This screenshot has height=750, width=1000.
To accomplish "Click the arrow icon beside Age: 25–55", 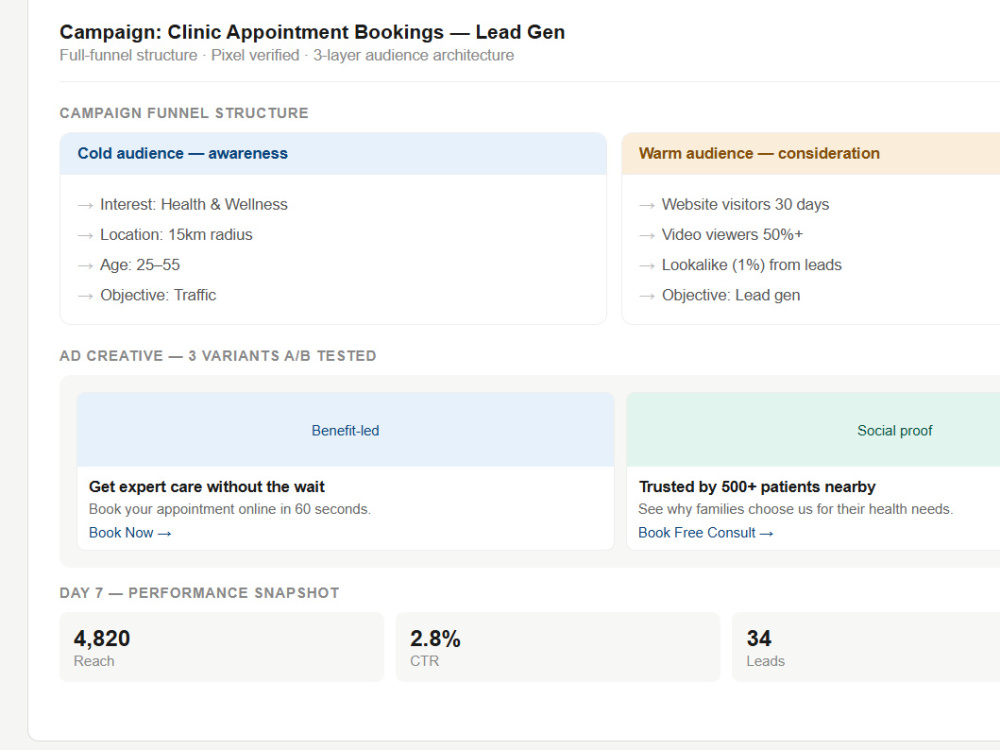I will 85,266.
